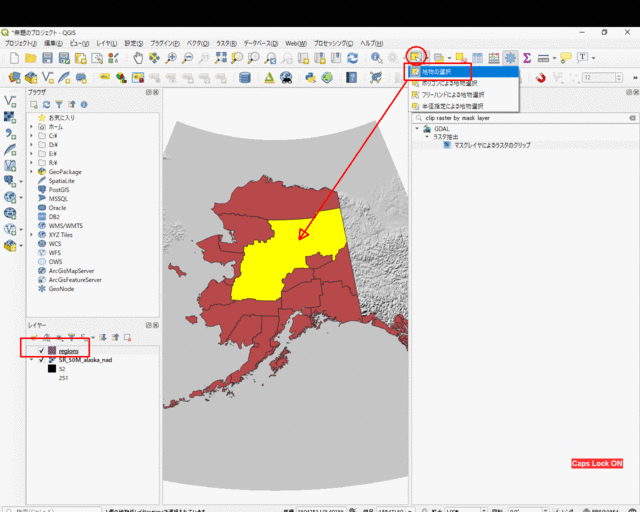640x512 pixels.
Task: Open the Statistical Summary sigma icon
Action: pos(527,58)
